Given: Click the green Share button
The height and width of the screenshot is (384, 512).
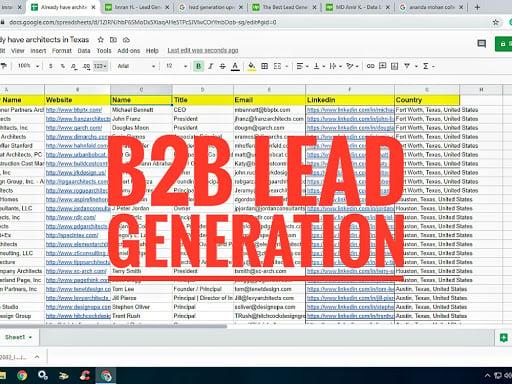Looking at the screenshot, I should 504,44.
